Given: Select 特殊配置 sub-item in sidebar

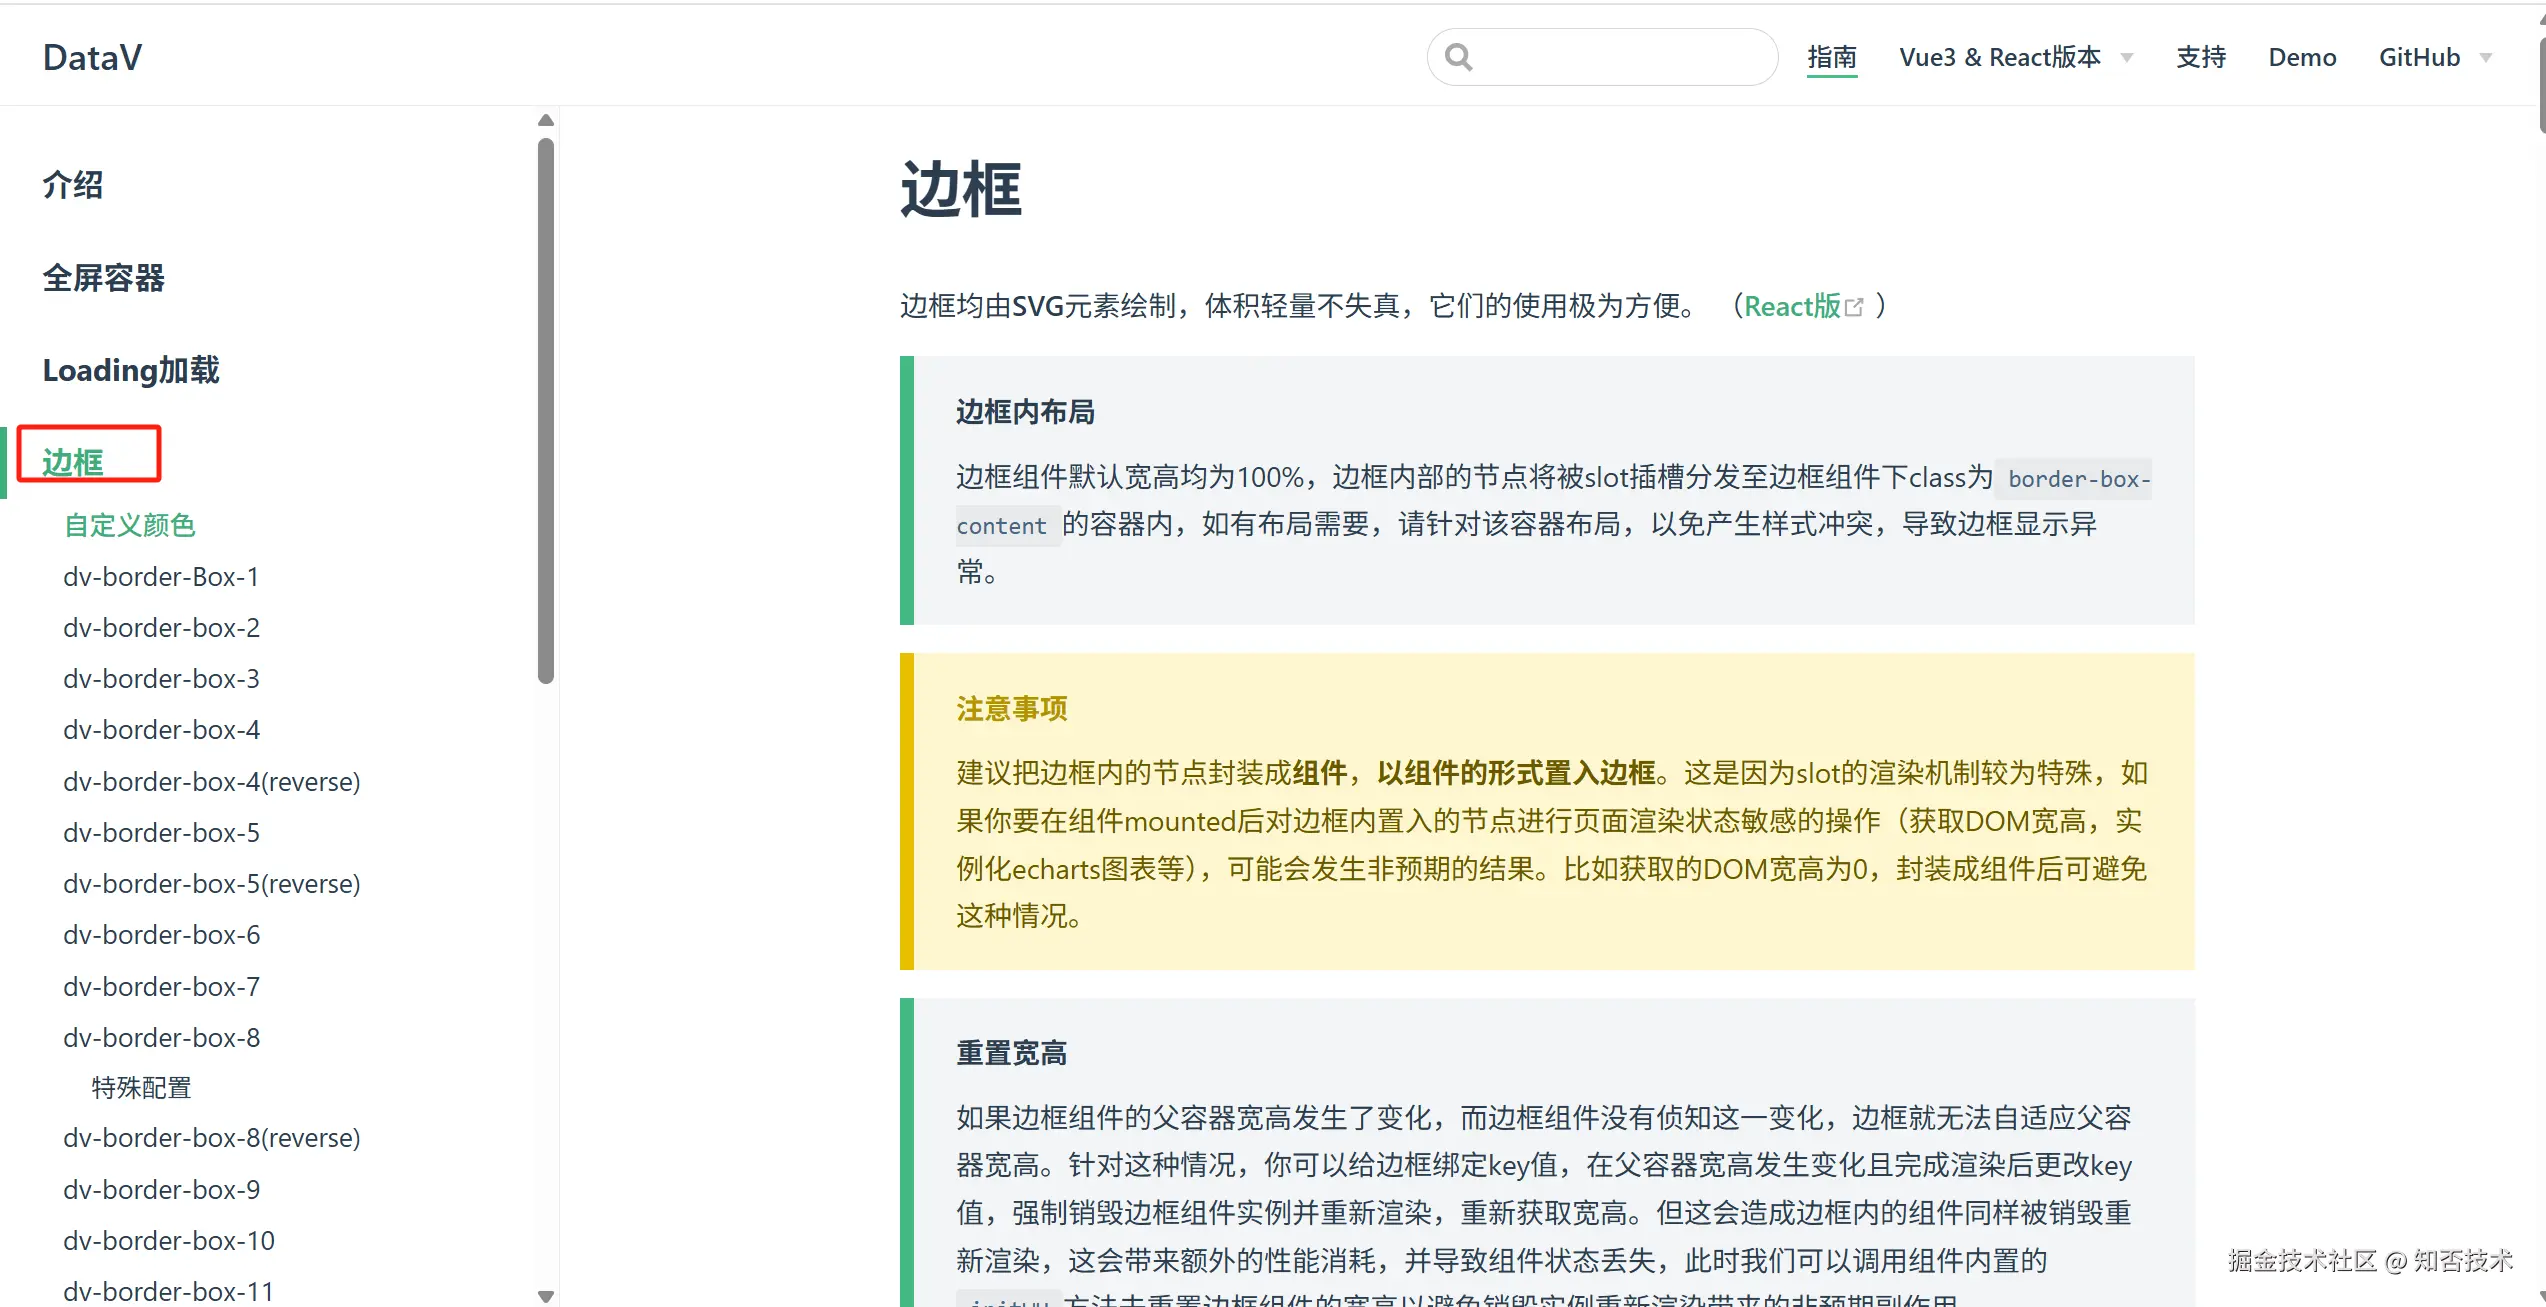Looking at the screenshot, I should [141, 1087].
